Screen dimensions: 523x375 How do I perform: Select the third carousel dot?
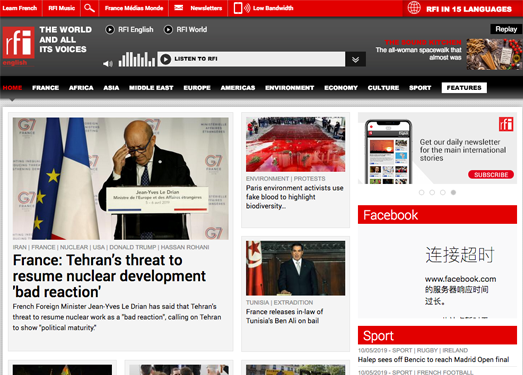tap(443, 193)
